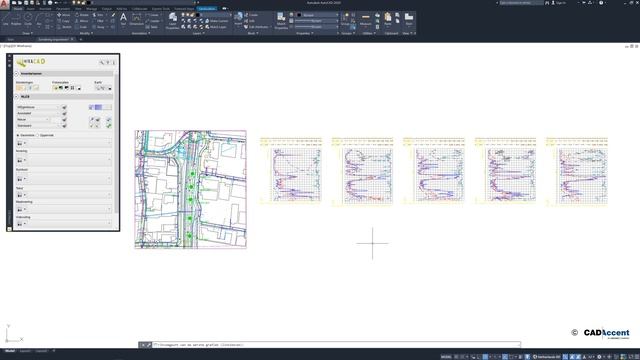Open the dropdown below Tekst label
640x360 pixels.
pyautogui.click(x=64, y=195)
